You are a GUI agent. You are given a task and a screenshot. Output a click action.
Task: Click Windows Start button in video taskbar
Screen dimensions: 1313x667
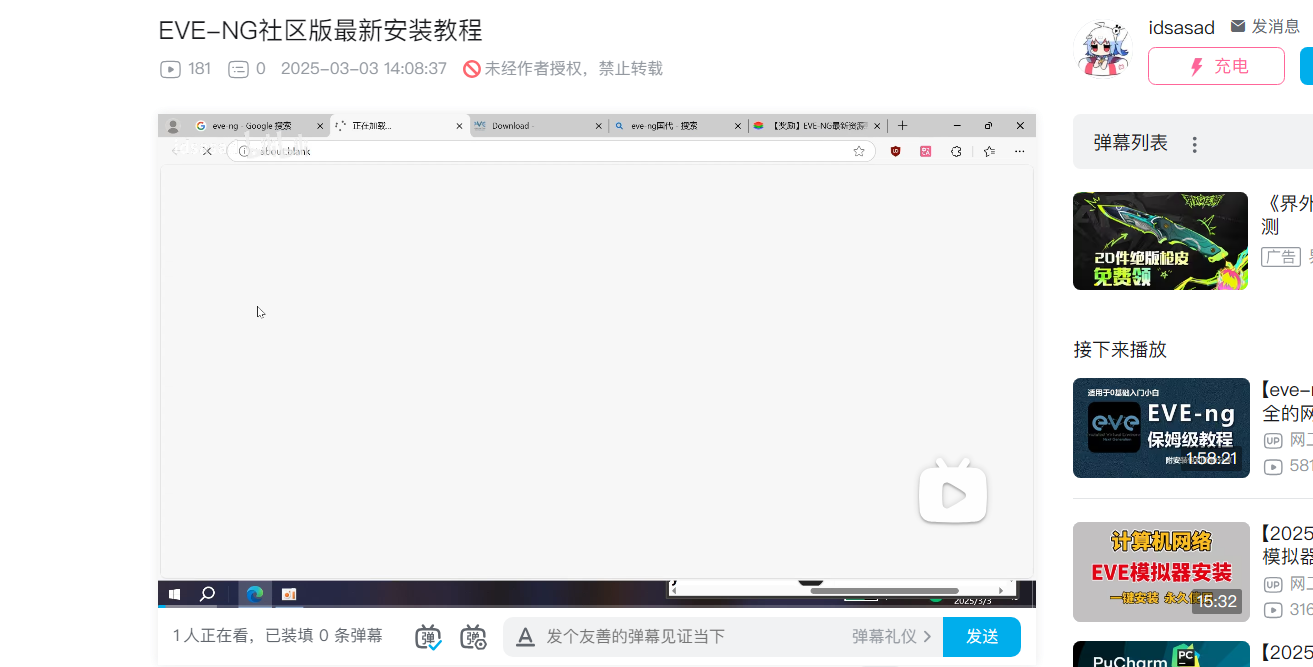175,594
